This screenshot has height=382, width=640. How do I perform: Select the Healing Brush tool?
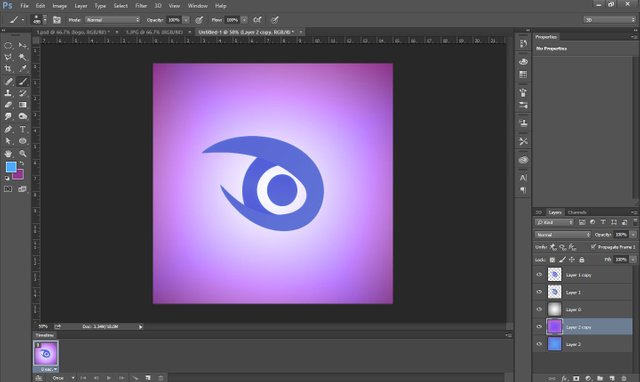8,81
